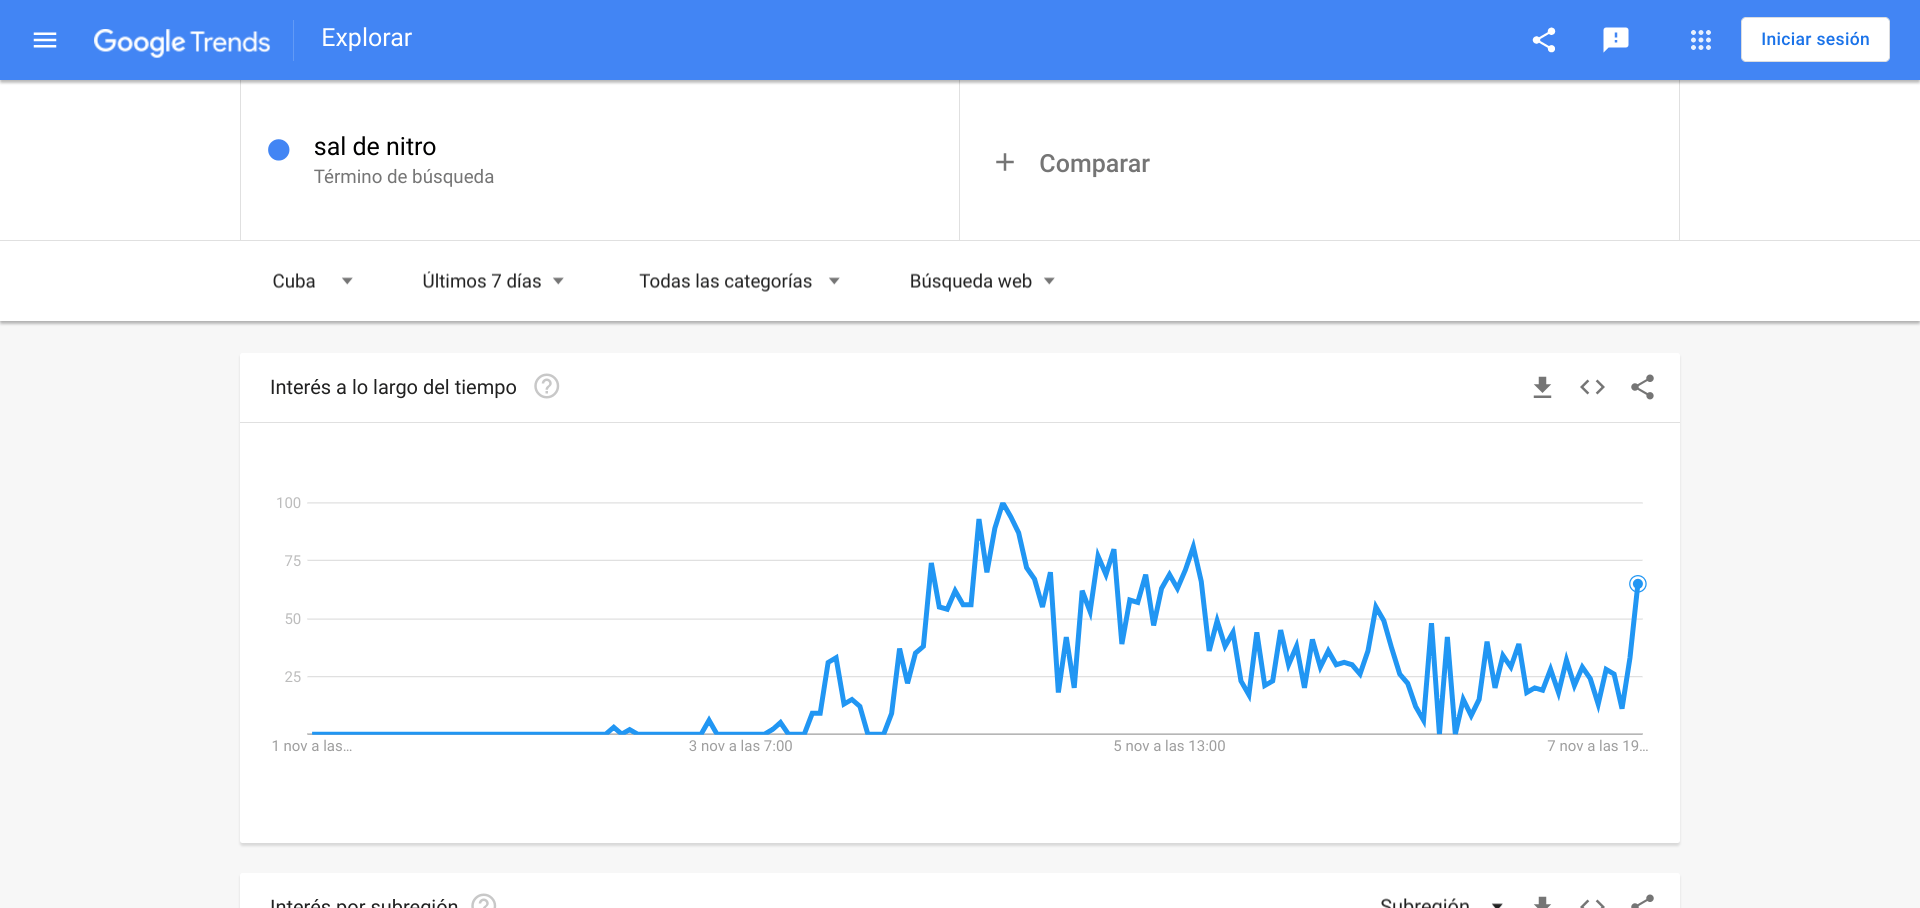Open embed code for time chart
The height and width of the screenshot is (908, 1920).
(1592, 387)
